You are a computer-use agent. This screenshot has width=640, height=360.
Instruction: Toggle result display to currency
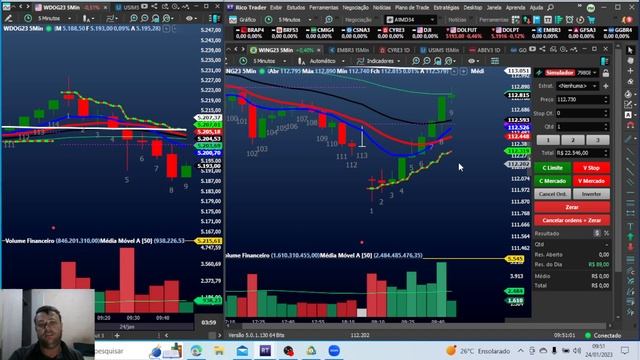pos(597,233)
